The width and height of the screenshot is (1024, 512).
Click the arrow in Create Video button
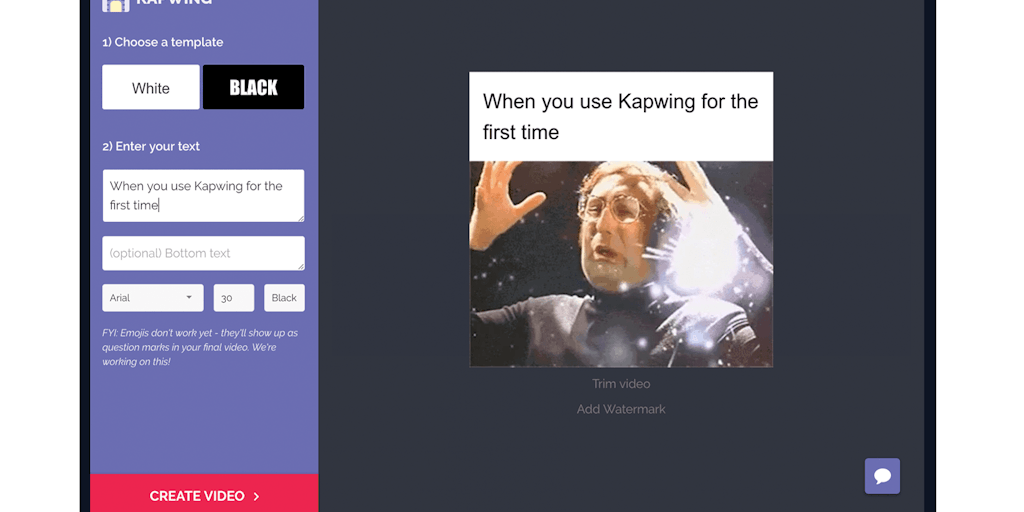(256, 496)
